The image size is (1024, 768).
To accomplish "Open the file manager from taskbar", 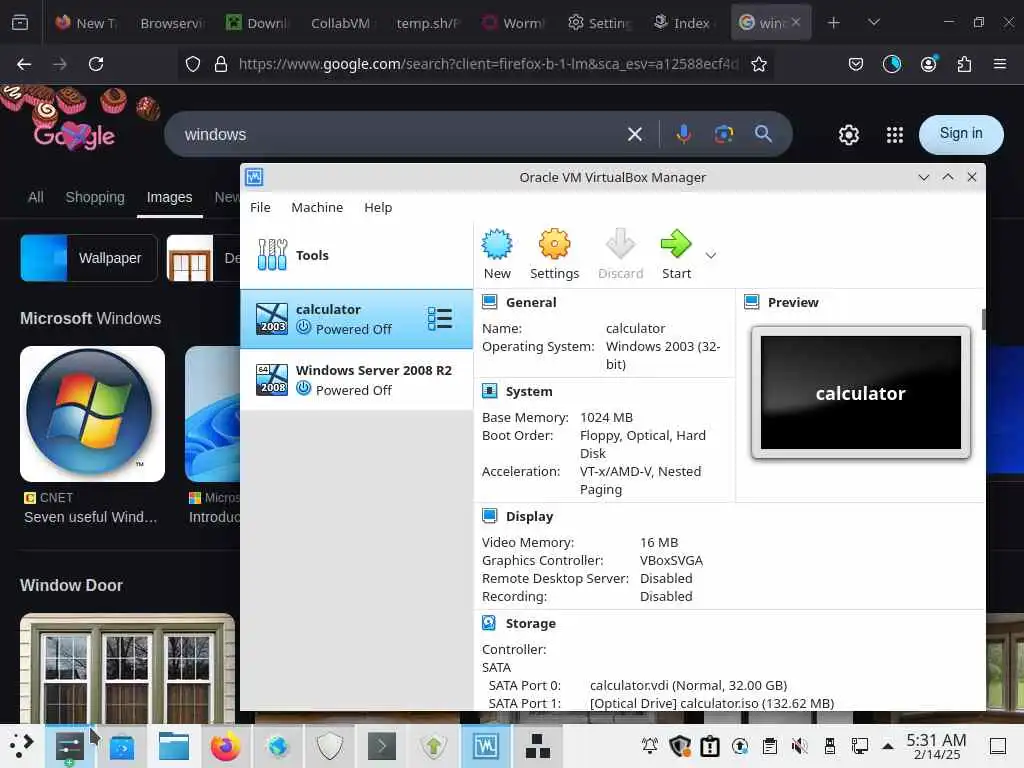I will (x=174, y=746).
